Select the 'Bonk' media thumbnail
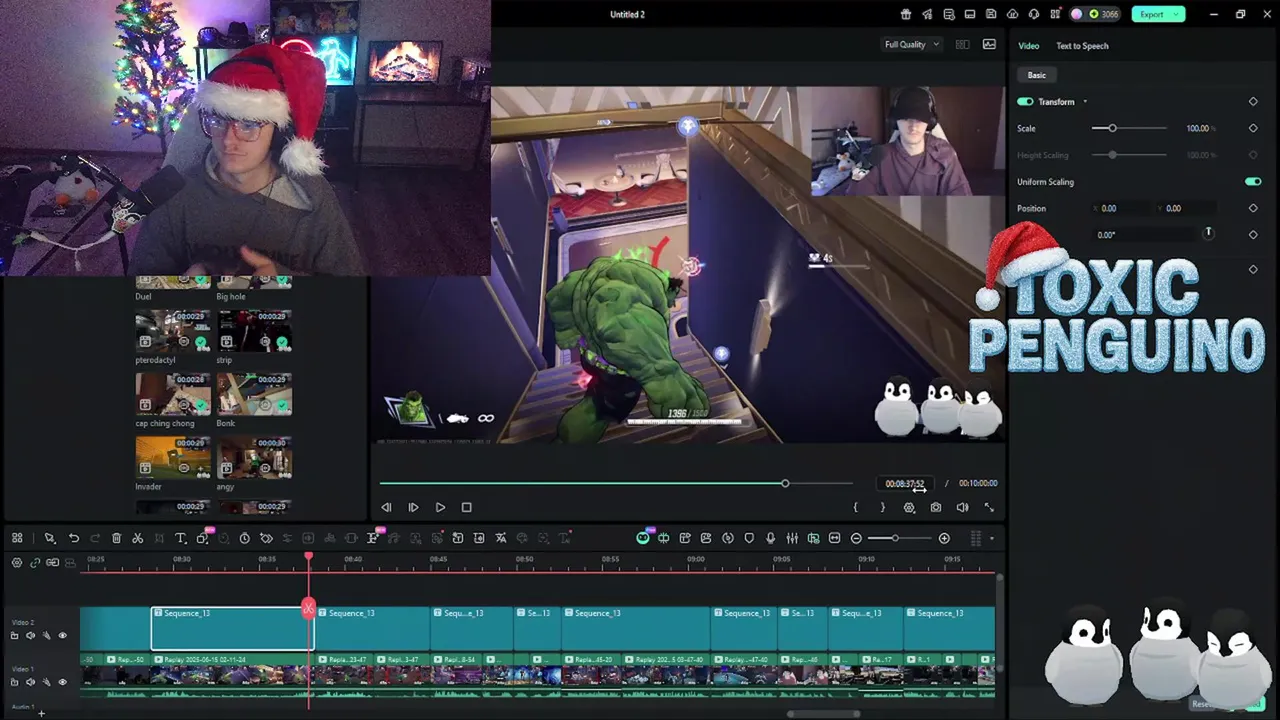Screen dimensions: 1280x720 click(254, 394)
